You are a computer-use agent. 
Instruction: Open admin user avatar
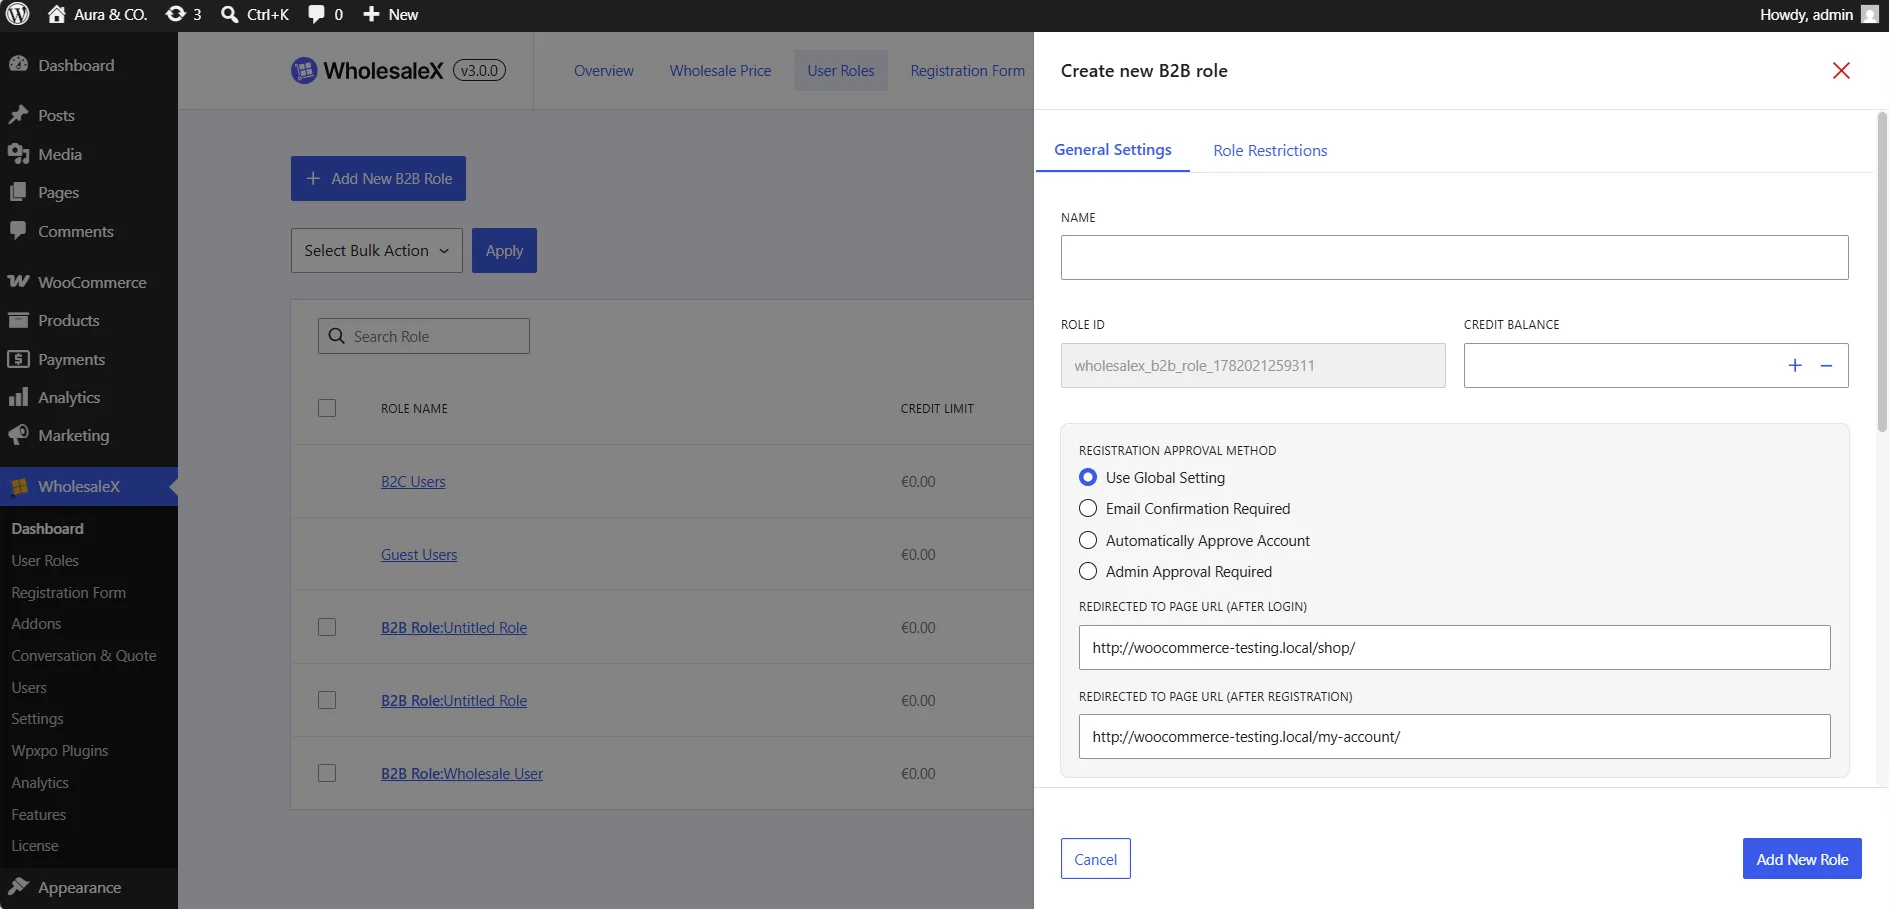pyautogui.click(x=1869, y=14)
